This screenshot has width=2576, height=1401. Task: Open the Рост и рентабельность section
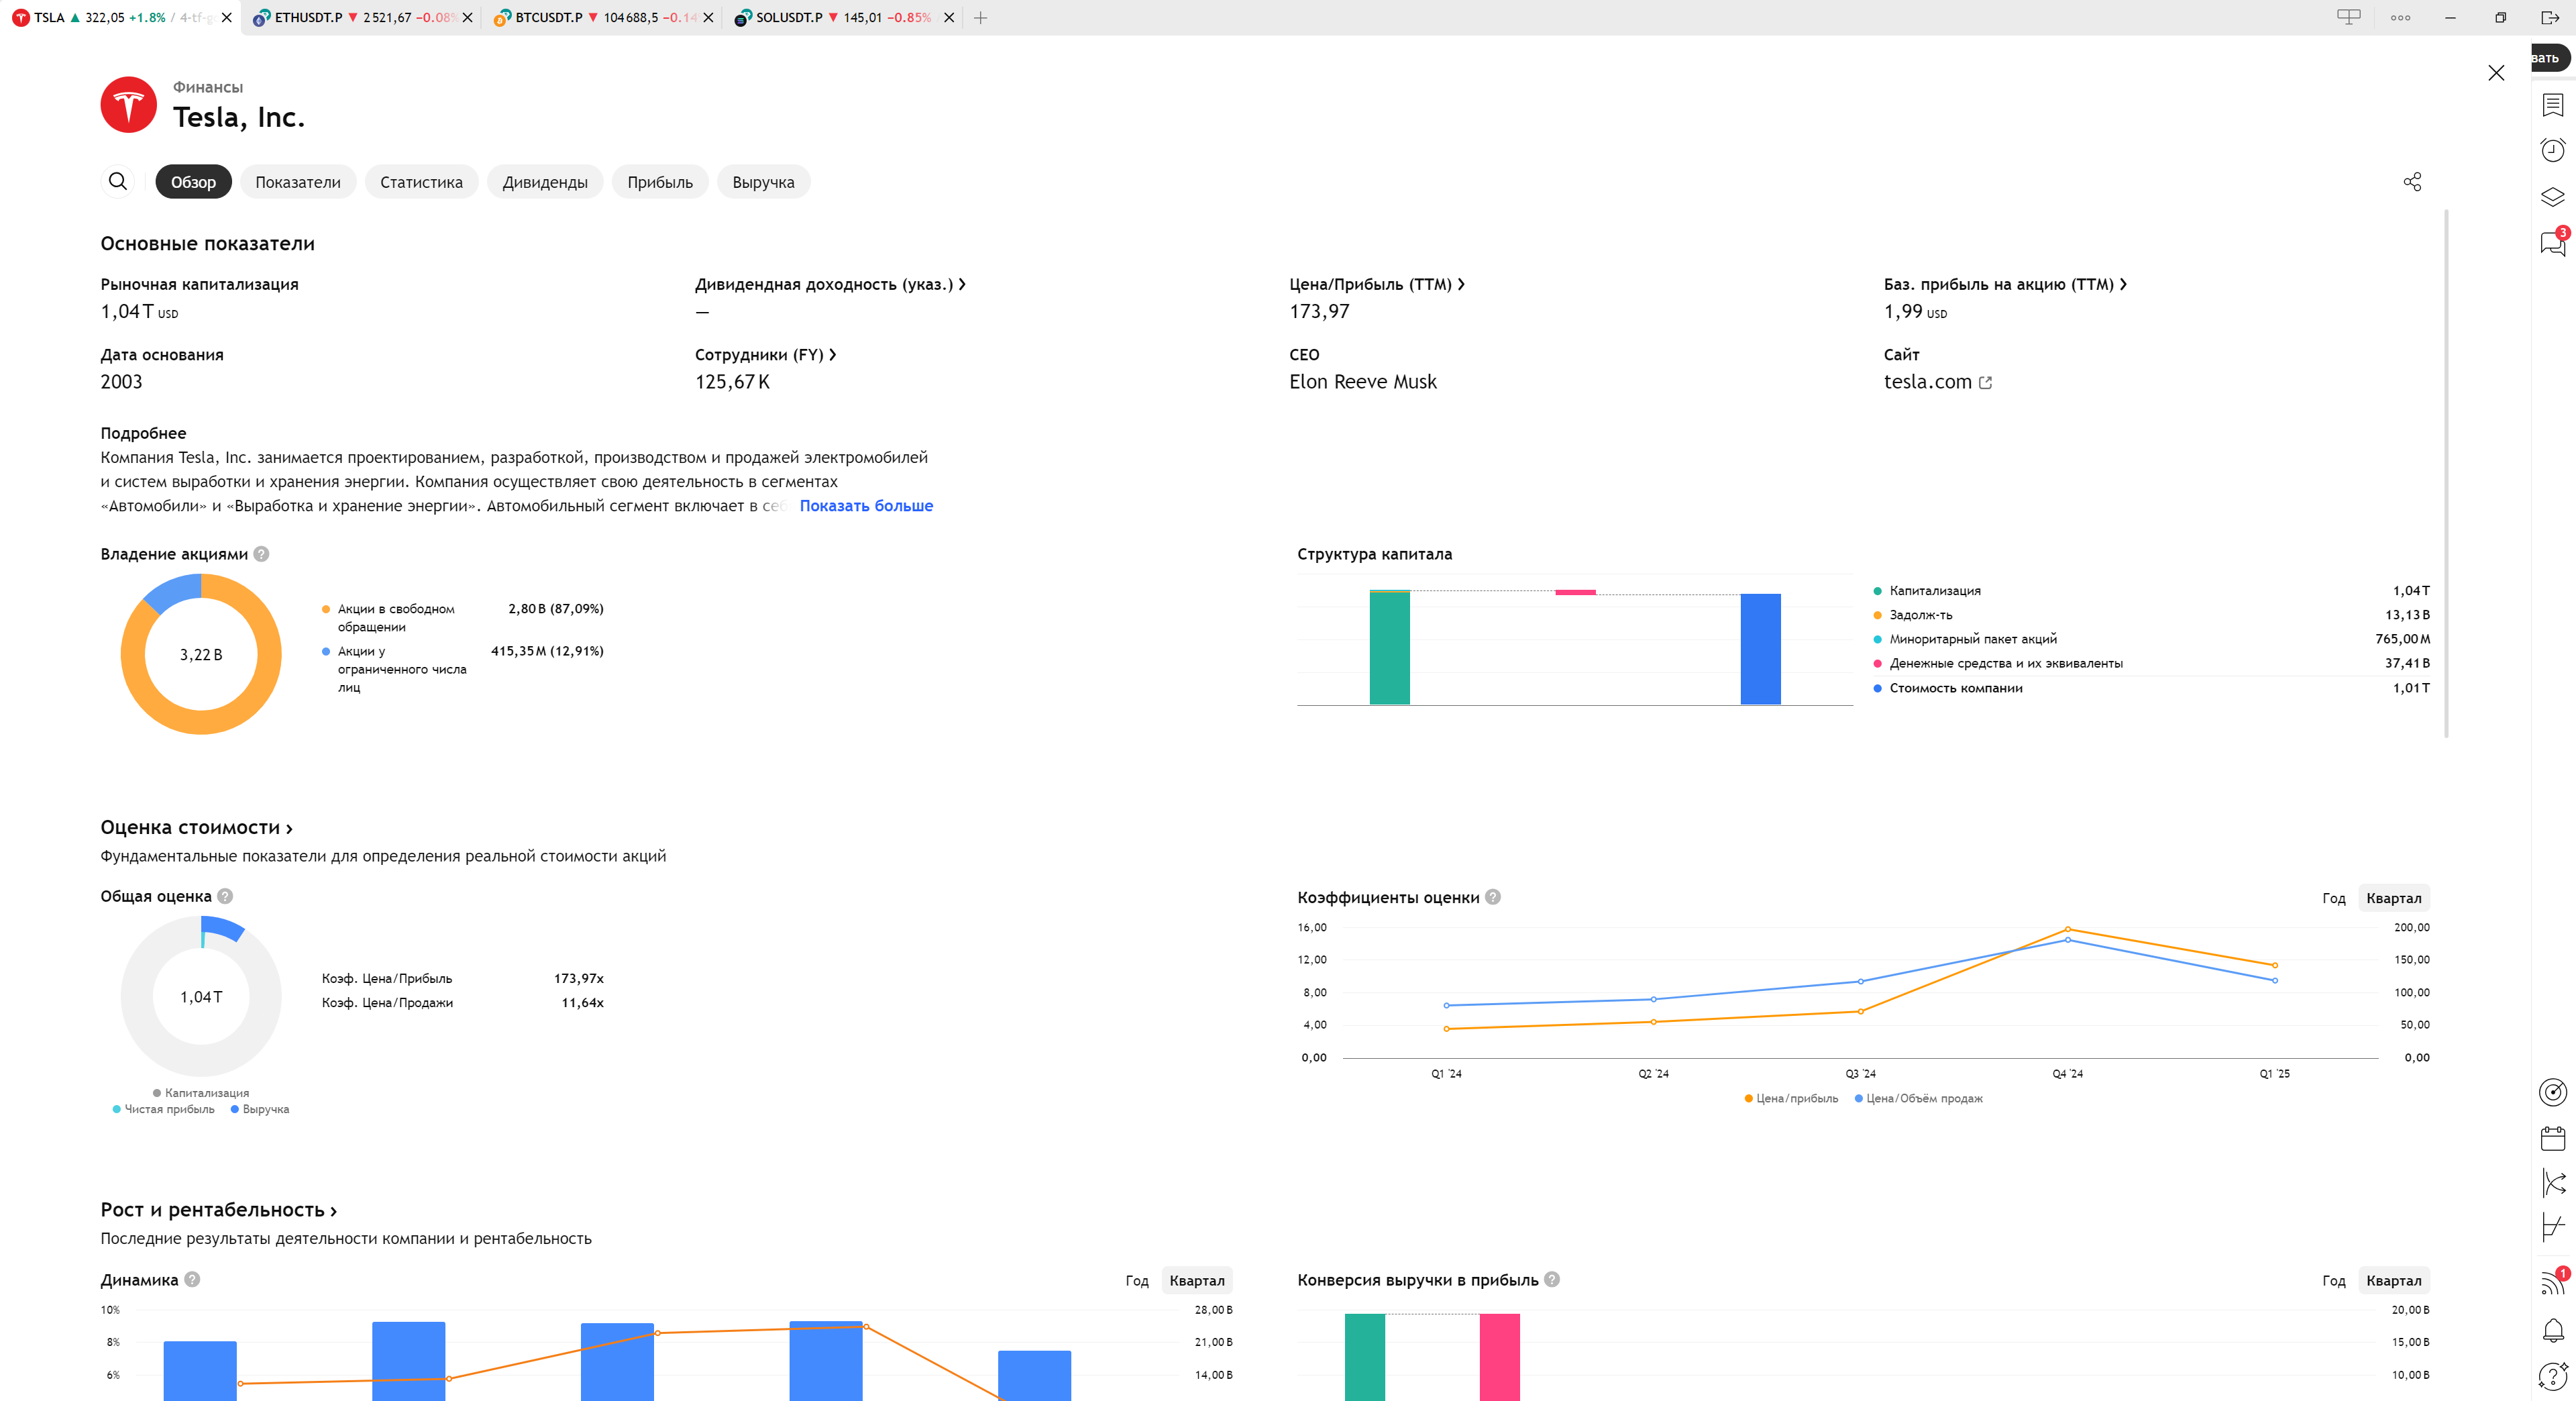tap(218, 1209)
